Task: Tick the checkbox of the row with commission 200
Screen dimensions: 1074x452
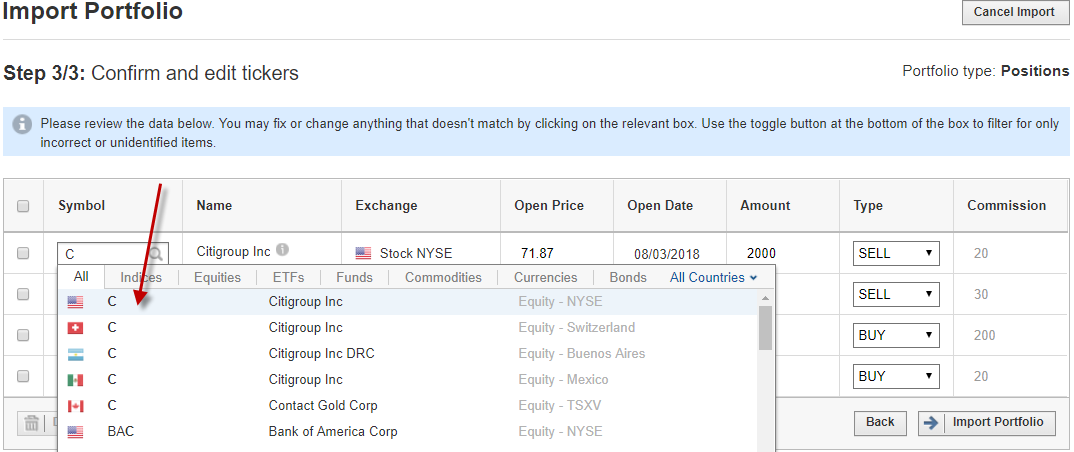Action: coord(23,335)
